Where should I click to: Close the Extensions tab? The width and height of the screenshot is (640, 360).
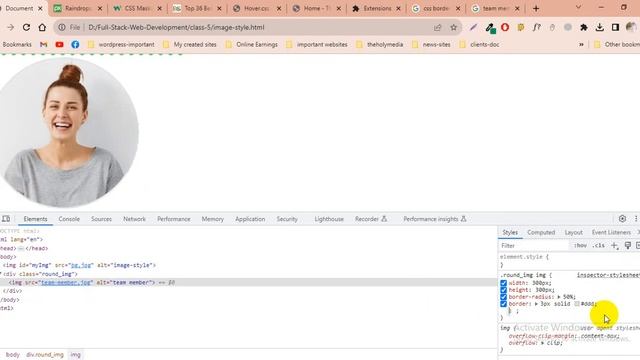pos(398,8)
